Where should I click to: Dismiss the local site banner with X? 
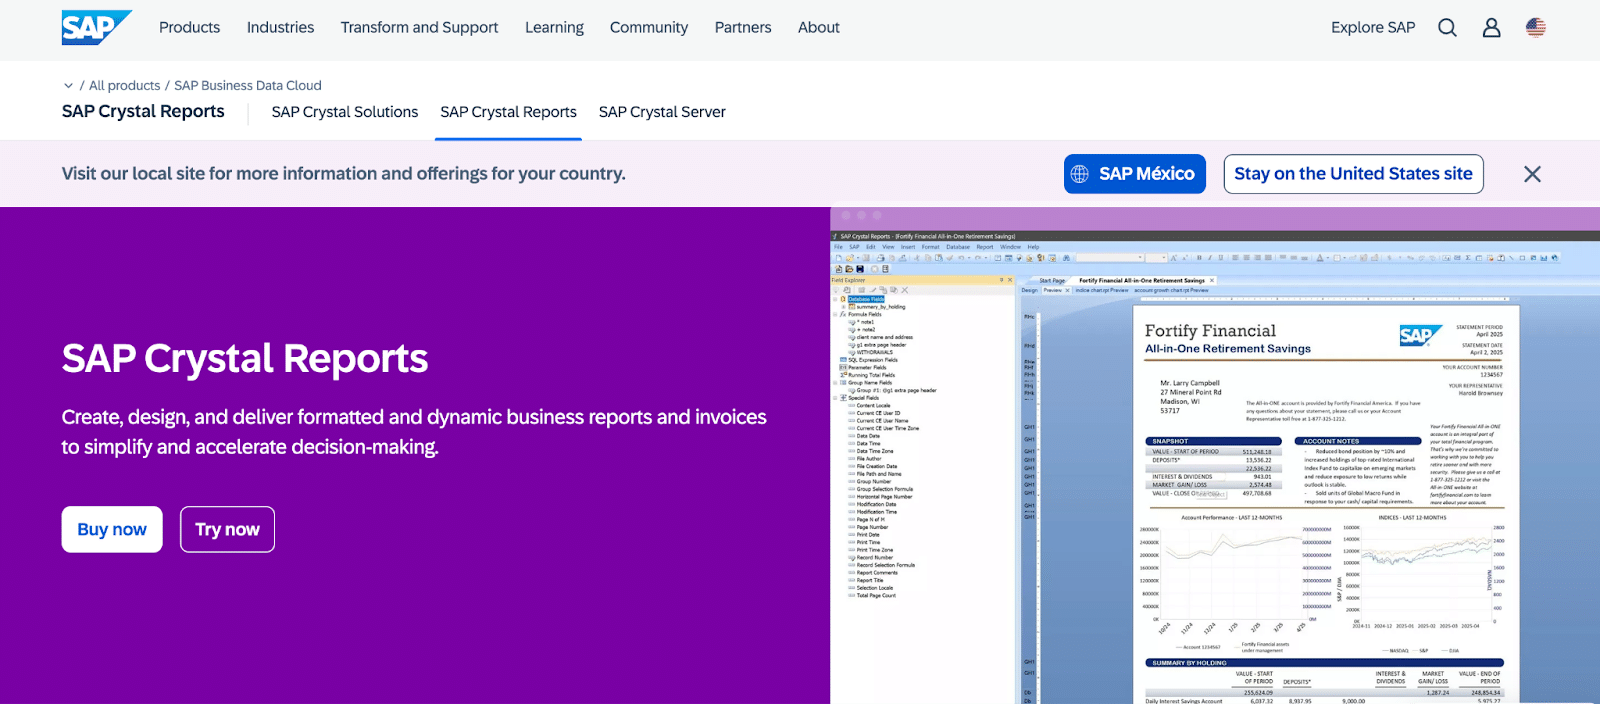point(1532,174)
